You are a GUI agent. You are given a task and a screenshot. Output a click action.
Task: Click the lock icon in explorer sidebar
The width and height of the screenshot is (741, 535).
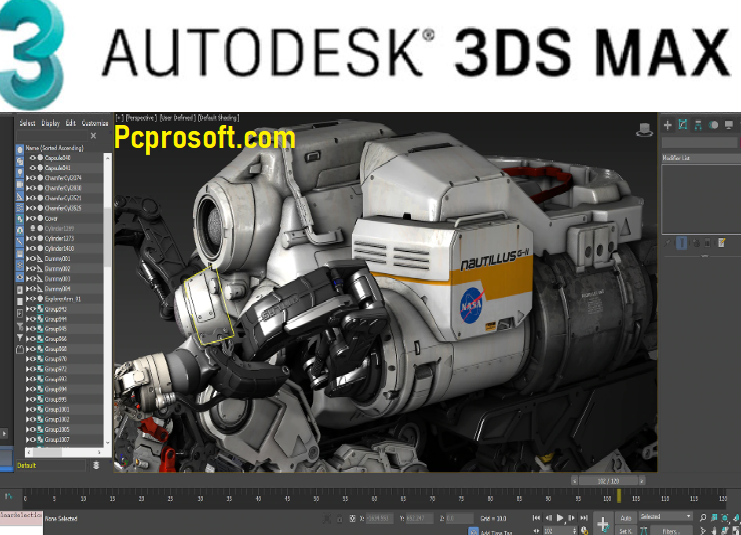(20, 350)
